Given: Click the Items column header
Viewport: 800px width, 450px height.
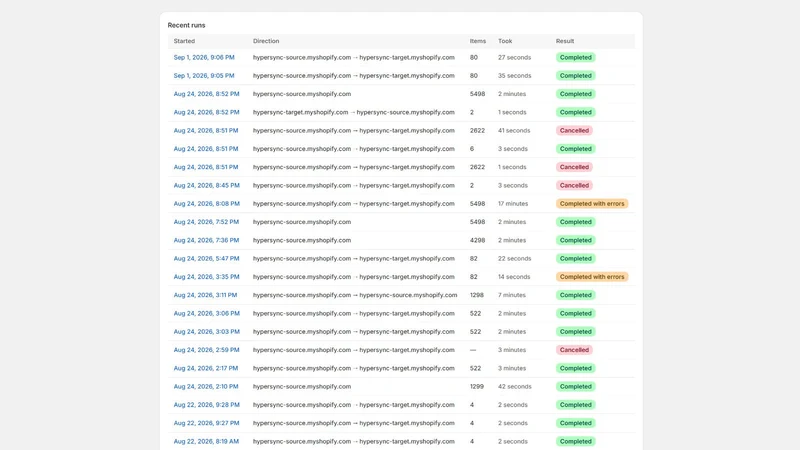Looking at the screenshot, I should [478, 41].
